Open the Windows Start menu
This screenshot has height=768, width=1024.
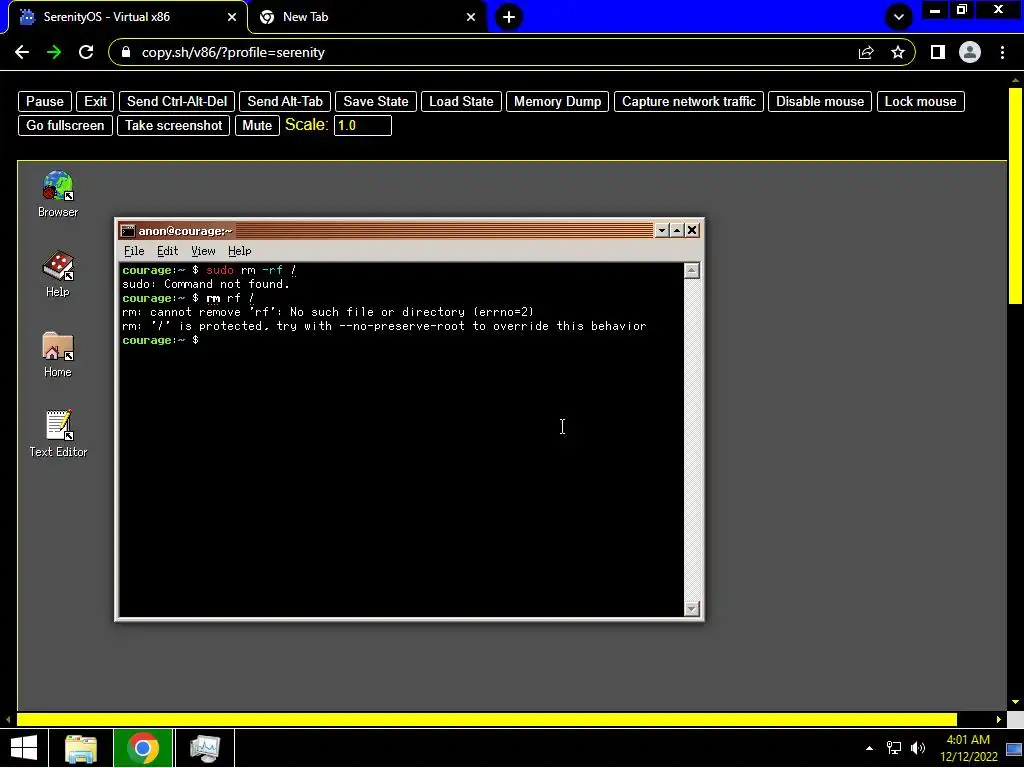point(24,748)
